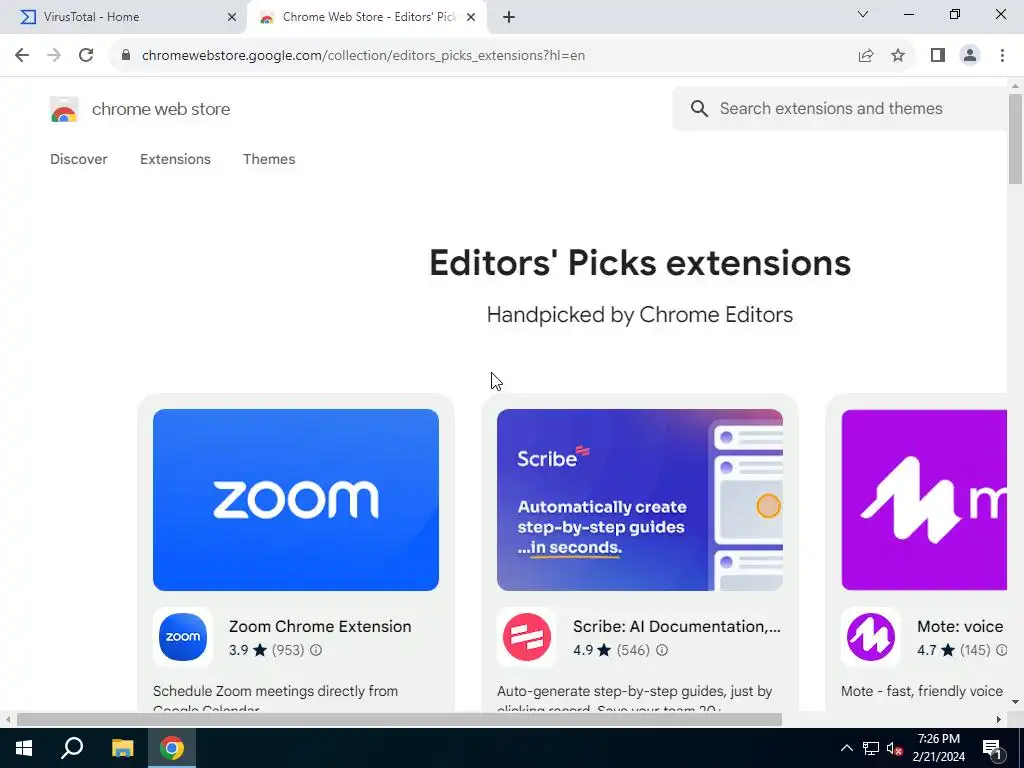Image resolution: width=1024 pixels, height=768 pixels.
Task: Click the purple Mote banner thumbnail
Action: pos(924,500)
